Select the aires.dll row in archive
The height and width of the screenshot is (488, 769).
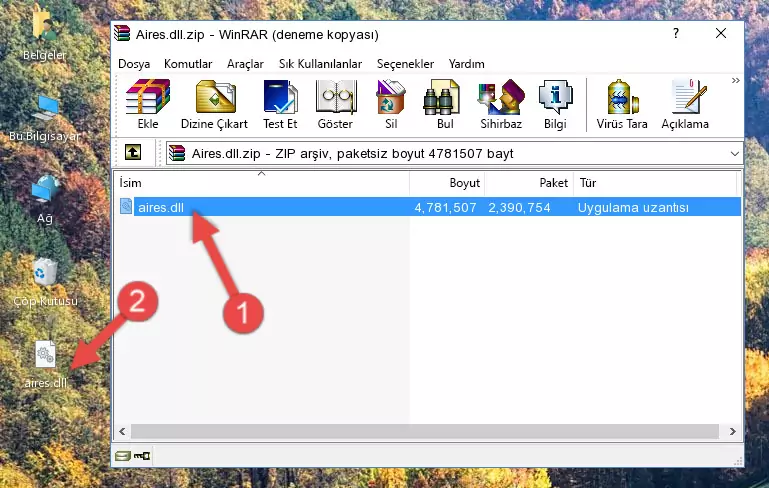(x=428, y=207)
